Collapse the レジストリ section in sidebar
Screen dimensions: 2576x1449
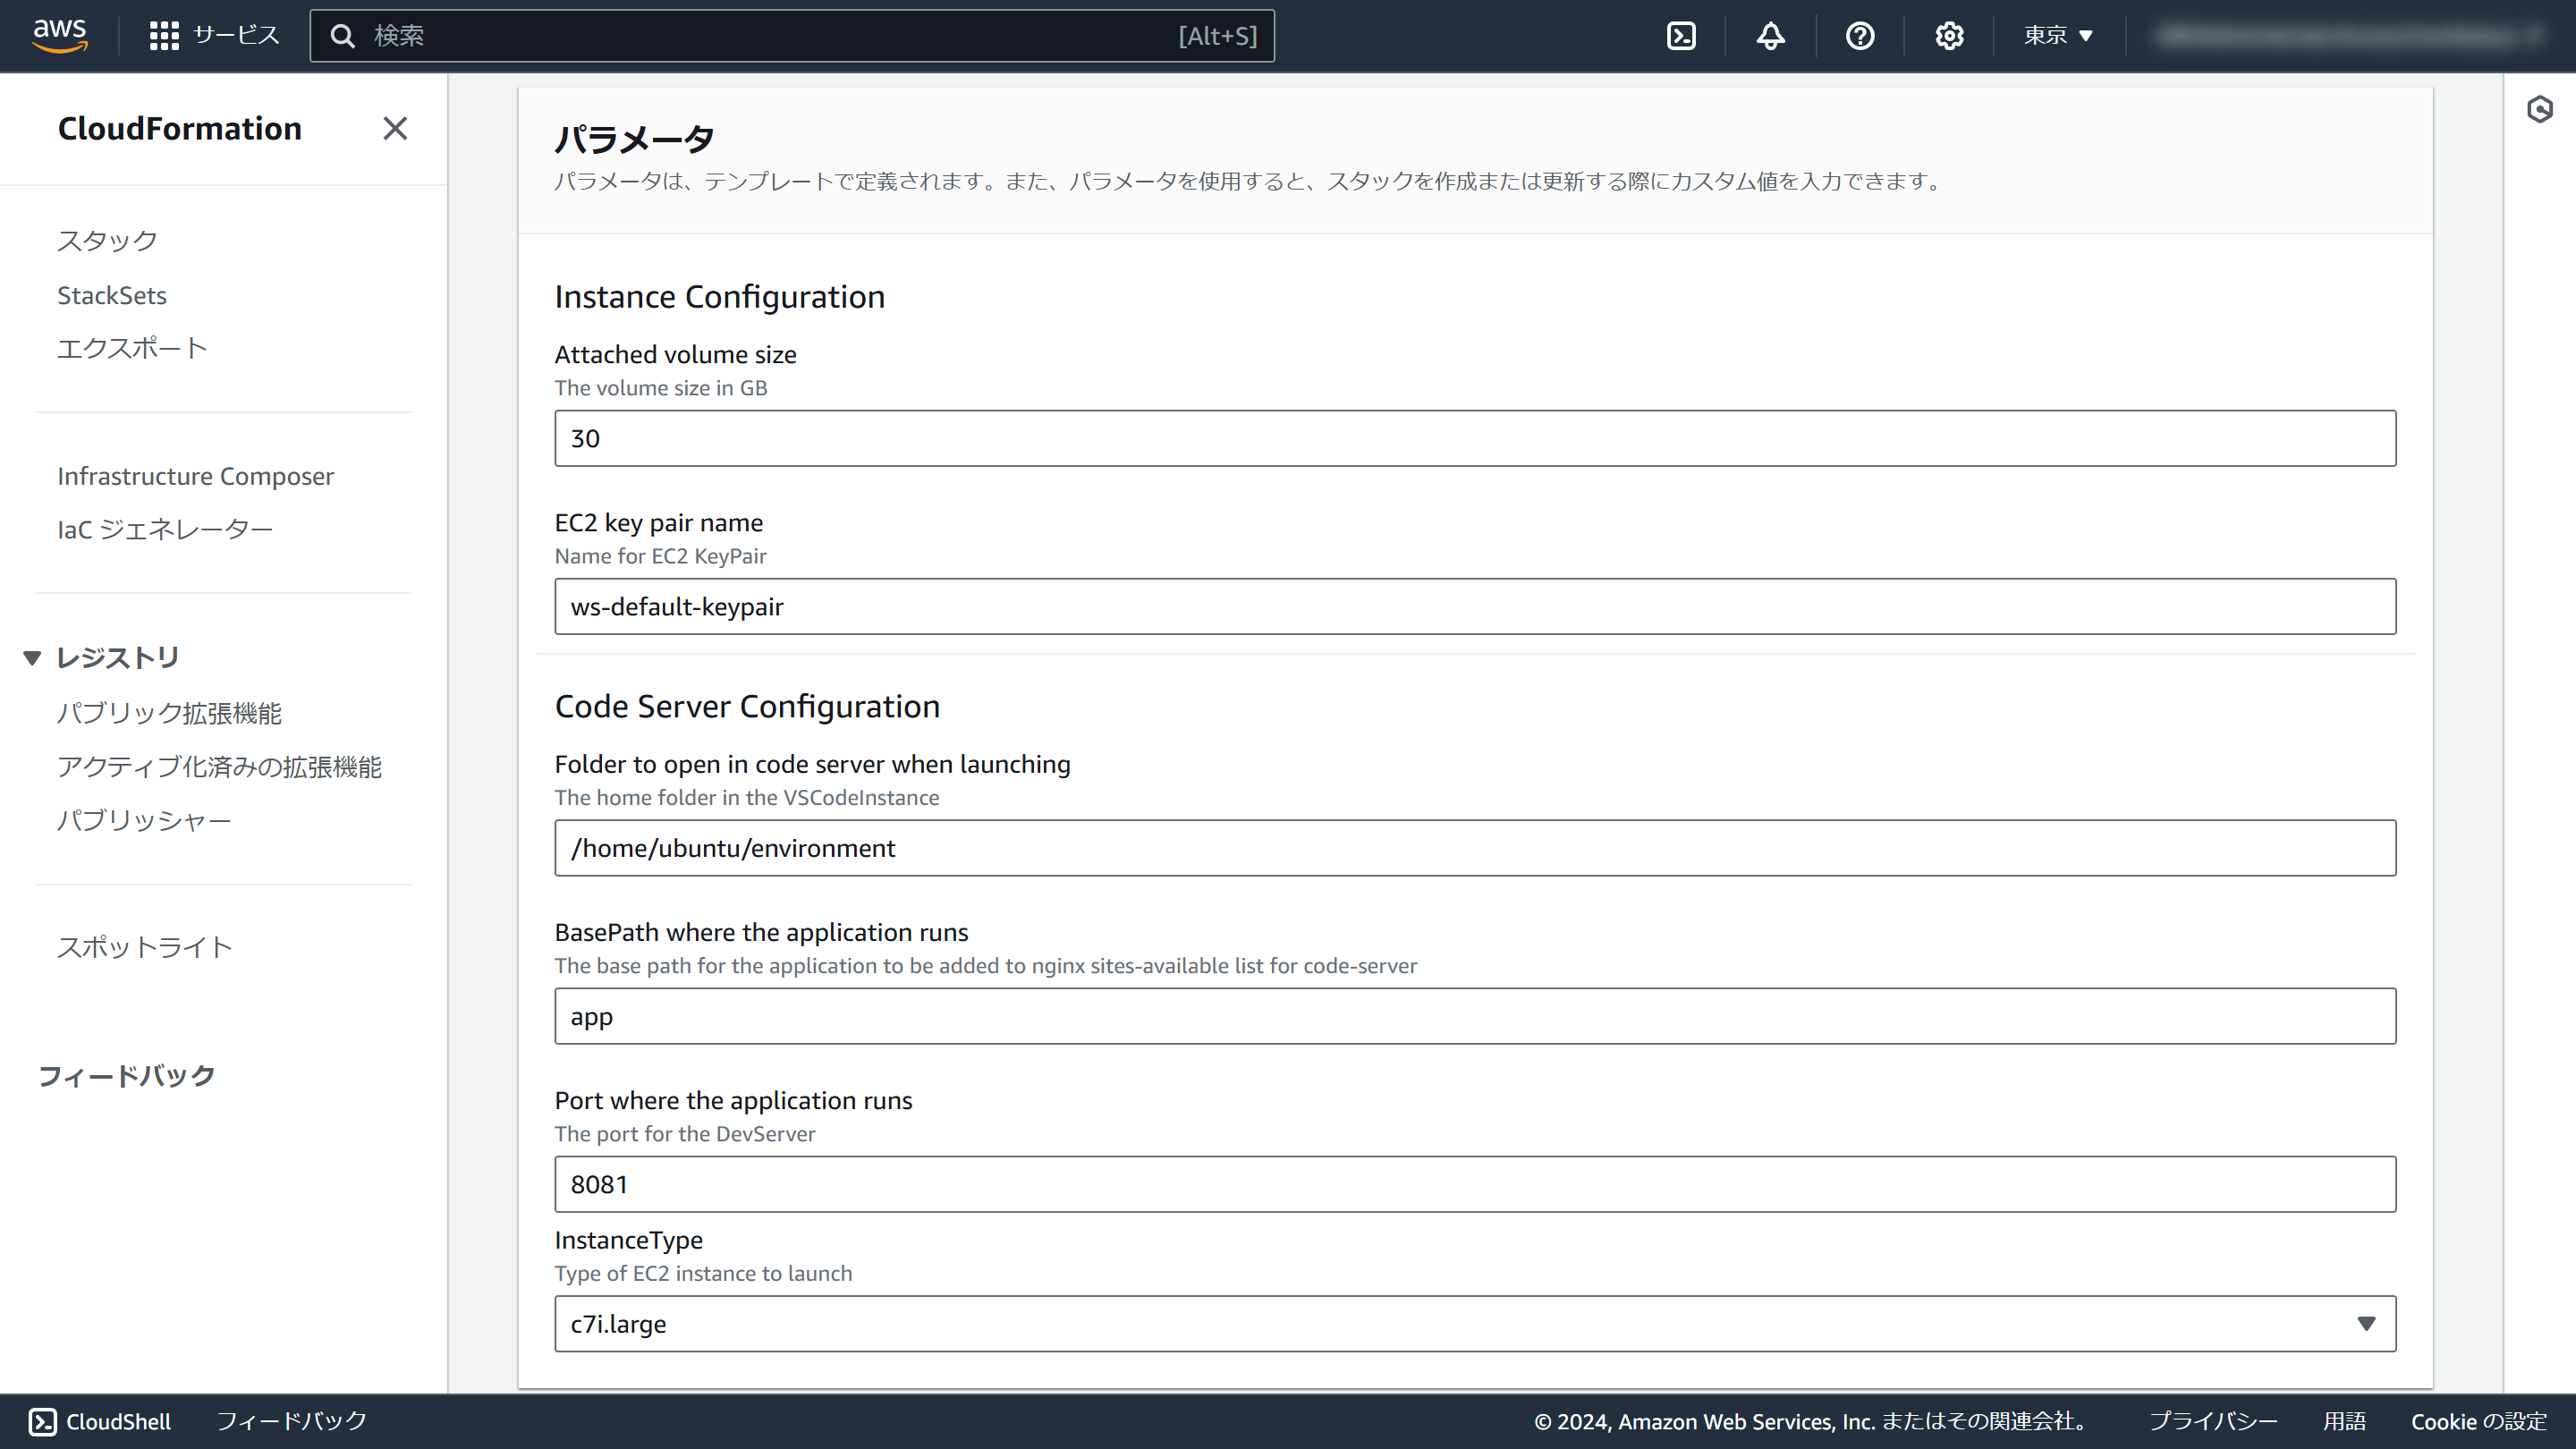pyautogui.click(x=32, y=657)
